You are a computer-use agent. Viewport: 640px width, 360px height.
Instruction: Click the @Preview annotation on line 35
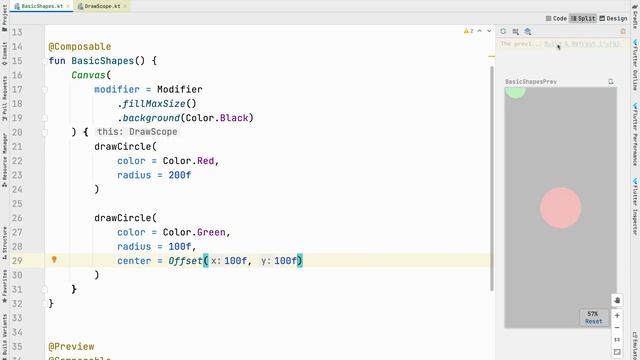(71, 347)
